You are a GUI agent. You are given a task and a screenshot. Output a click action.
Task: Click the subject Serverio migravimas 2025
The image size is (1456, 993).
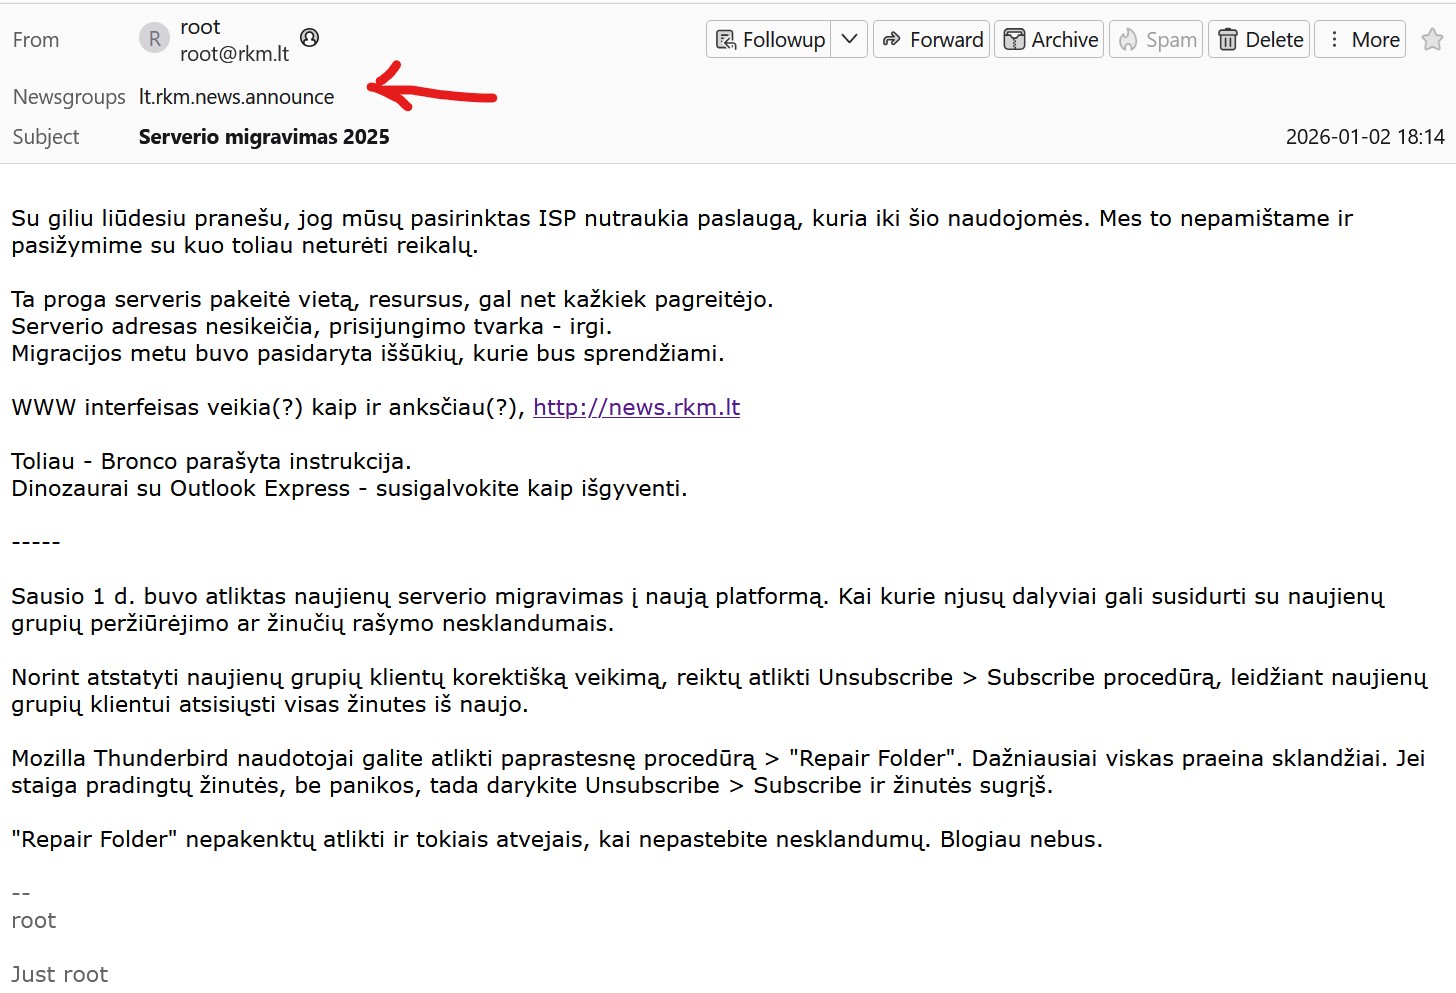264,137
